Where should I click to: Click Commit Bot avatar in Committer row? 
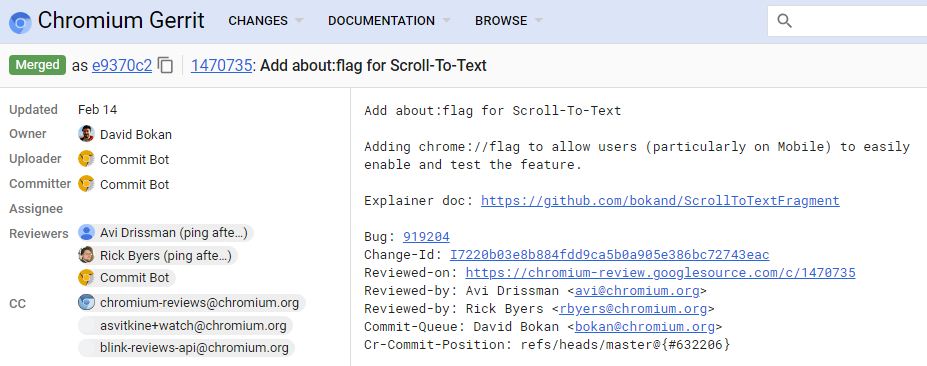click(x=86, y=184)
